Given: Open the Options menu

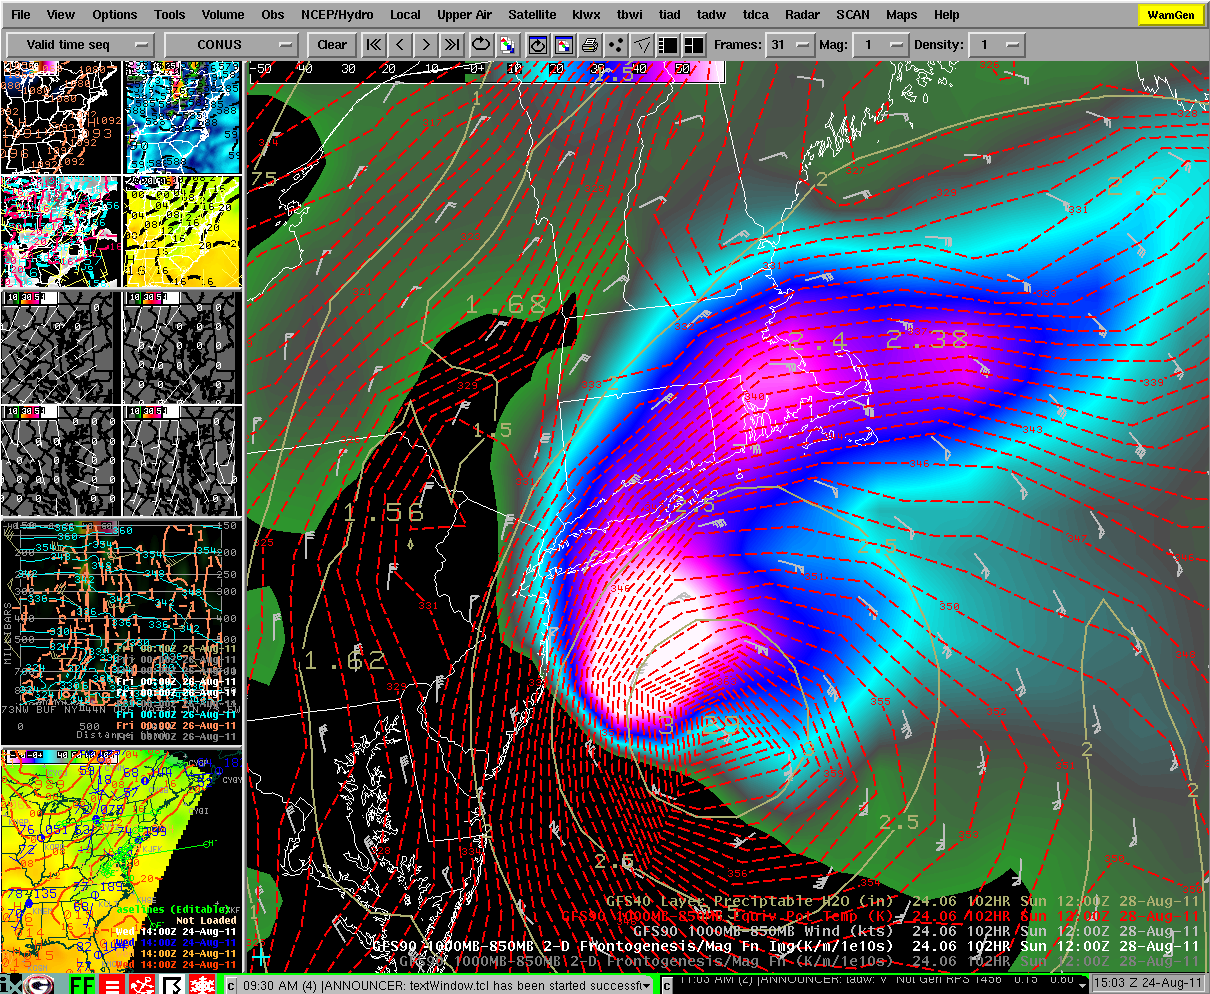Looking at the screenshot, I should click(x=115, y=15).
